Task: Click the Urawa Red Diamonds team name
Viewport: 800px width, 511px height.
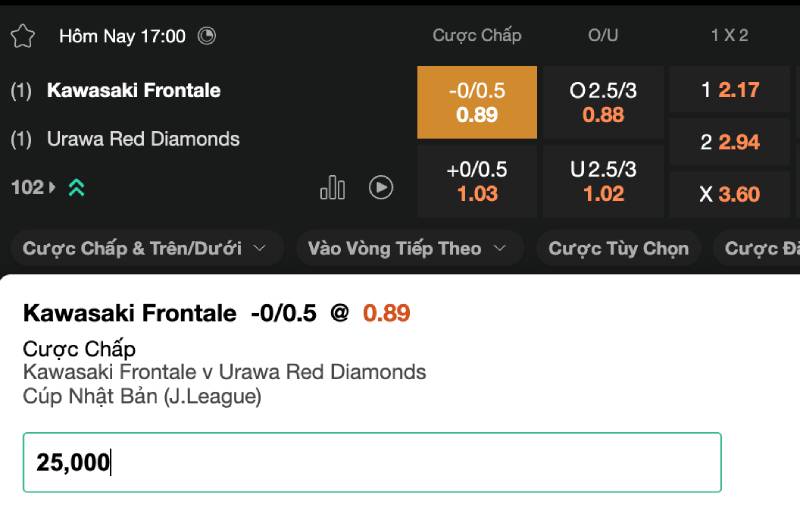Action: click(x=143, y=139)
